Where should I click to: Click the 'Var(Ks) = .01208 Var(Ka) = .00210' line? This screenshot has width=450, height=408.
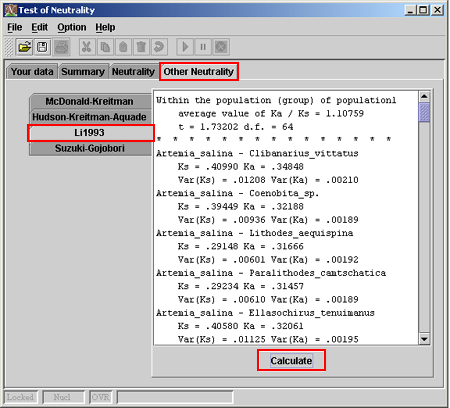coord(268,180)
